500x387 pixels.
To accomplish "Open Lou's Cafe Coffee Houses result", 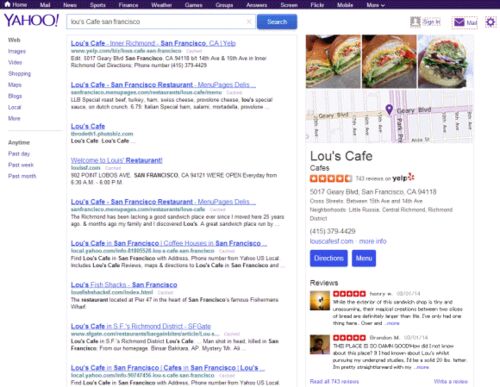I will pyautogui.click(x=169, y=243).
